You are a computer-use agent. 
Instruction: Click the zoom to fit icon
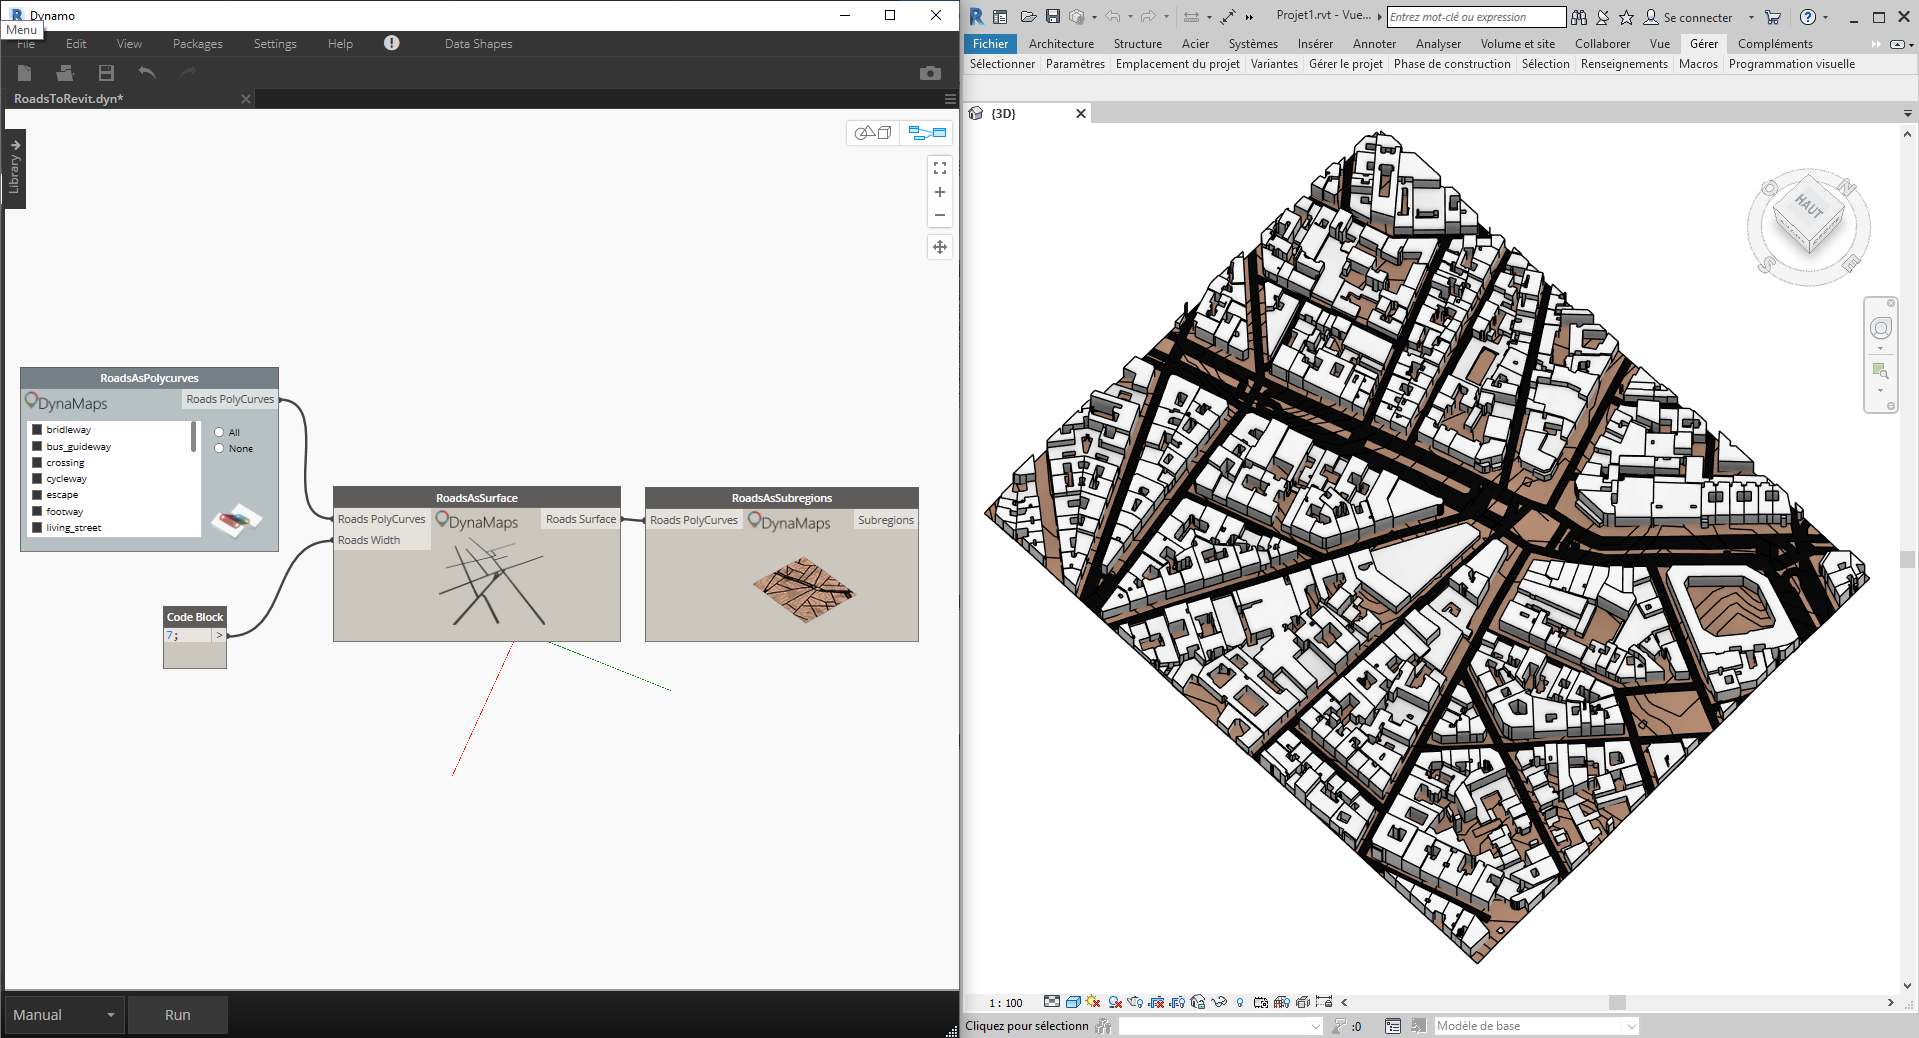pos(940,168)
